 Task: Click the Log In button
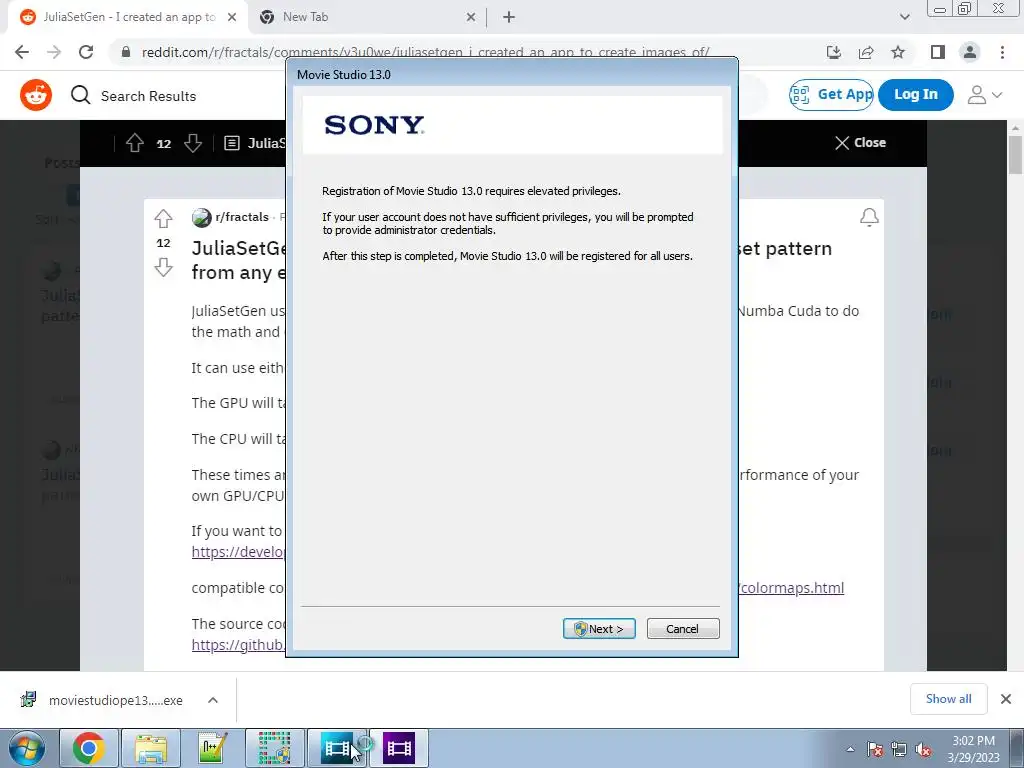[916, 95]
